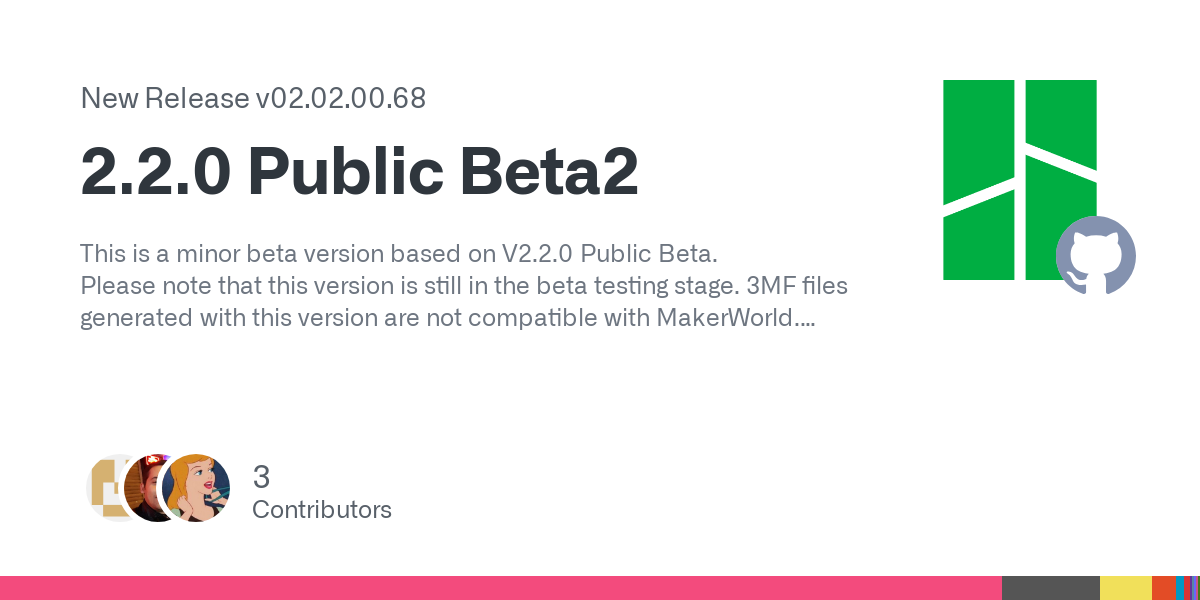Open the 2.2.0 Public Beta2 title
The height and width of the screenshot is (600, 1200).
click(359, 171)
